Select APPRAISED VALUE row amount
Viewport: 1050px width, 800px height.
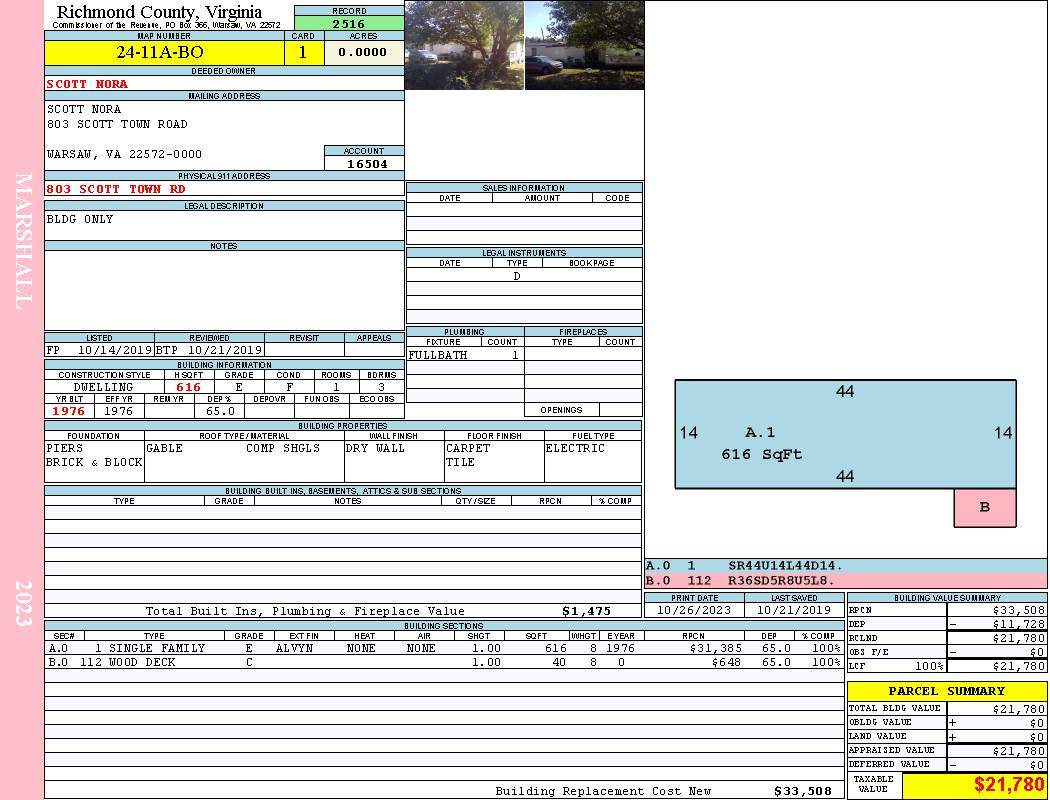coord(1019,750)
